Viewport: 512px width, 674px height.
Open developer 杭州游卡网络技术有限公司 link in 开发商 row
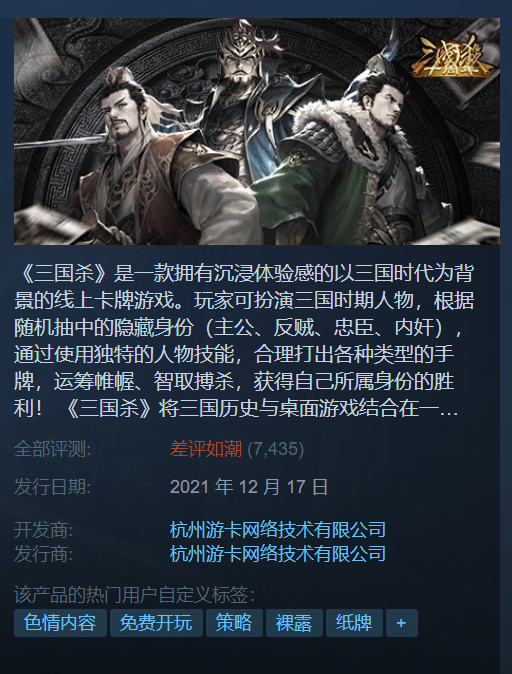click(278, 530)
